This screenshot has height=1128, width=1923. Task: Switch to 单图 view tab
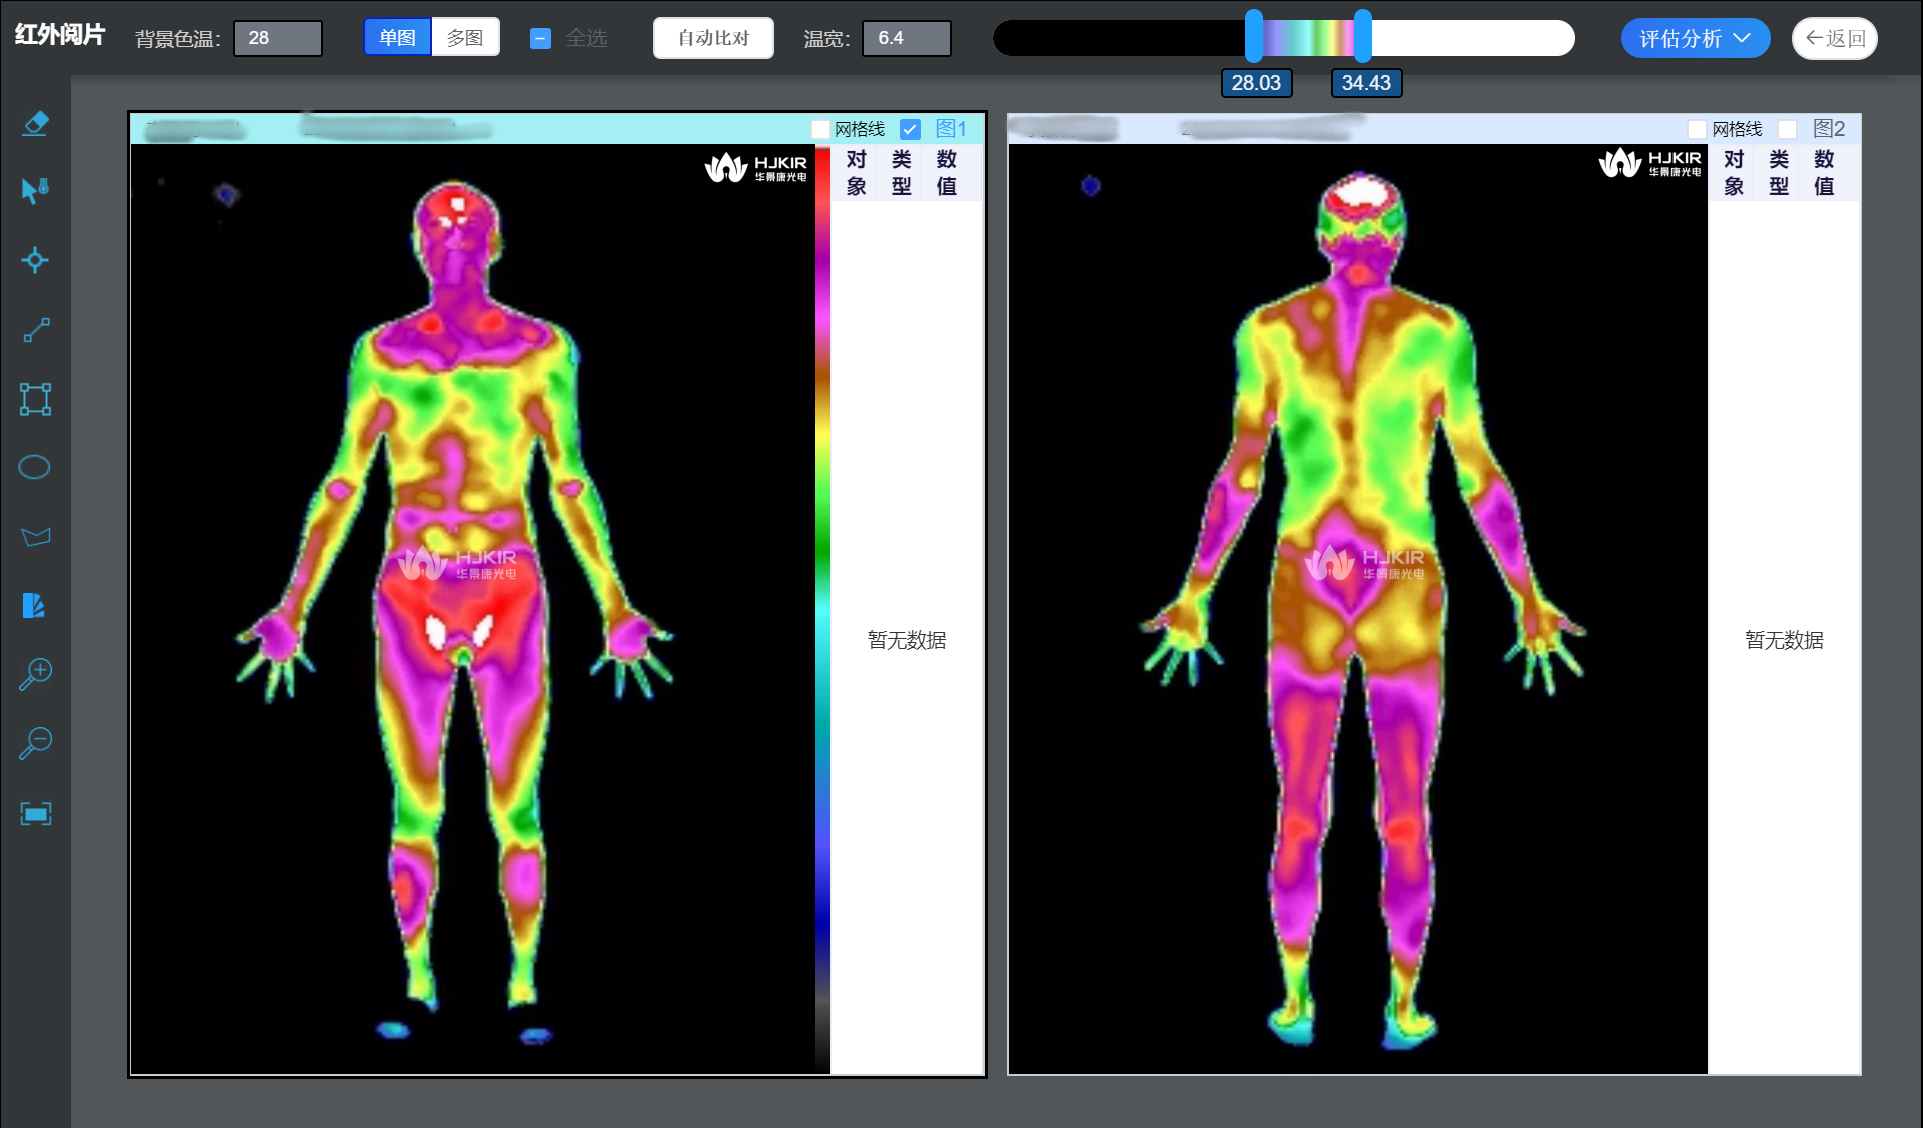point(397,38)
